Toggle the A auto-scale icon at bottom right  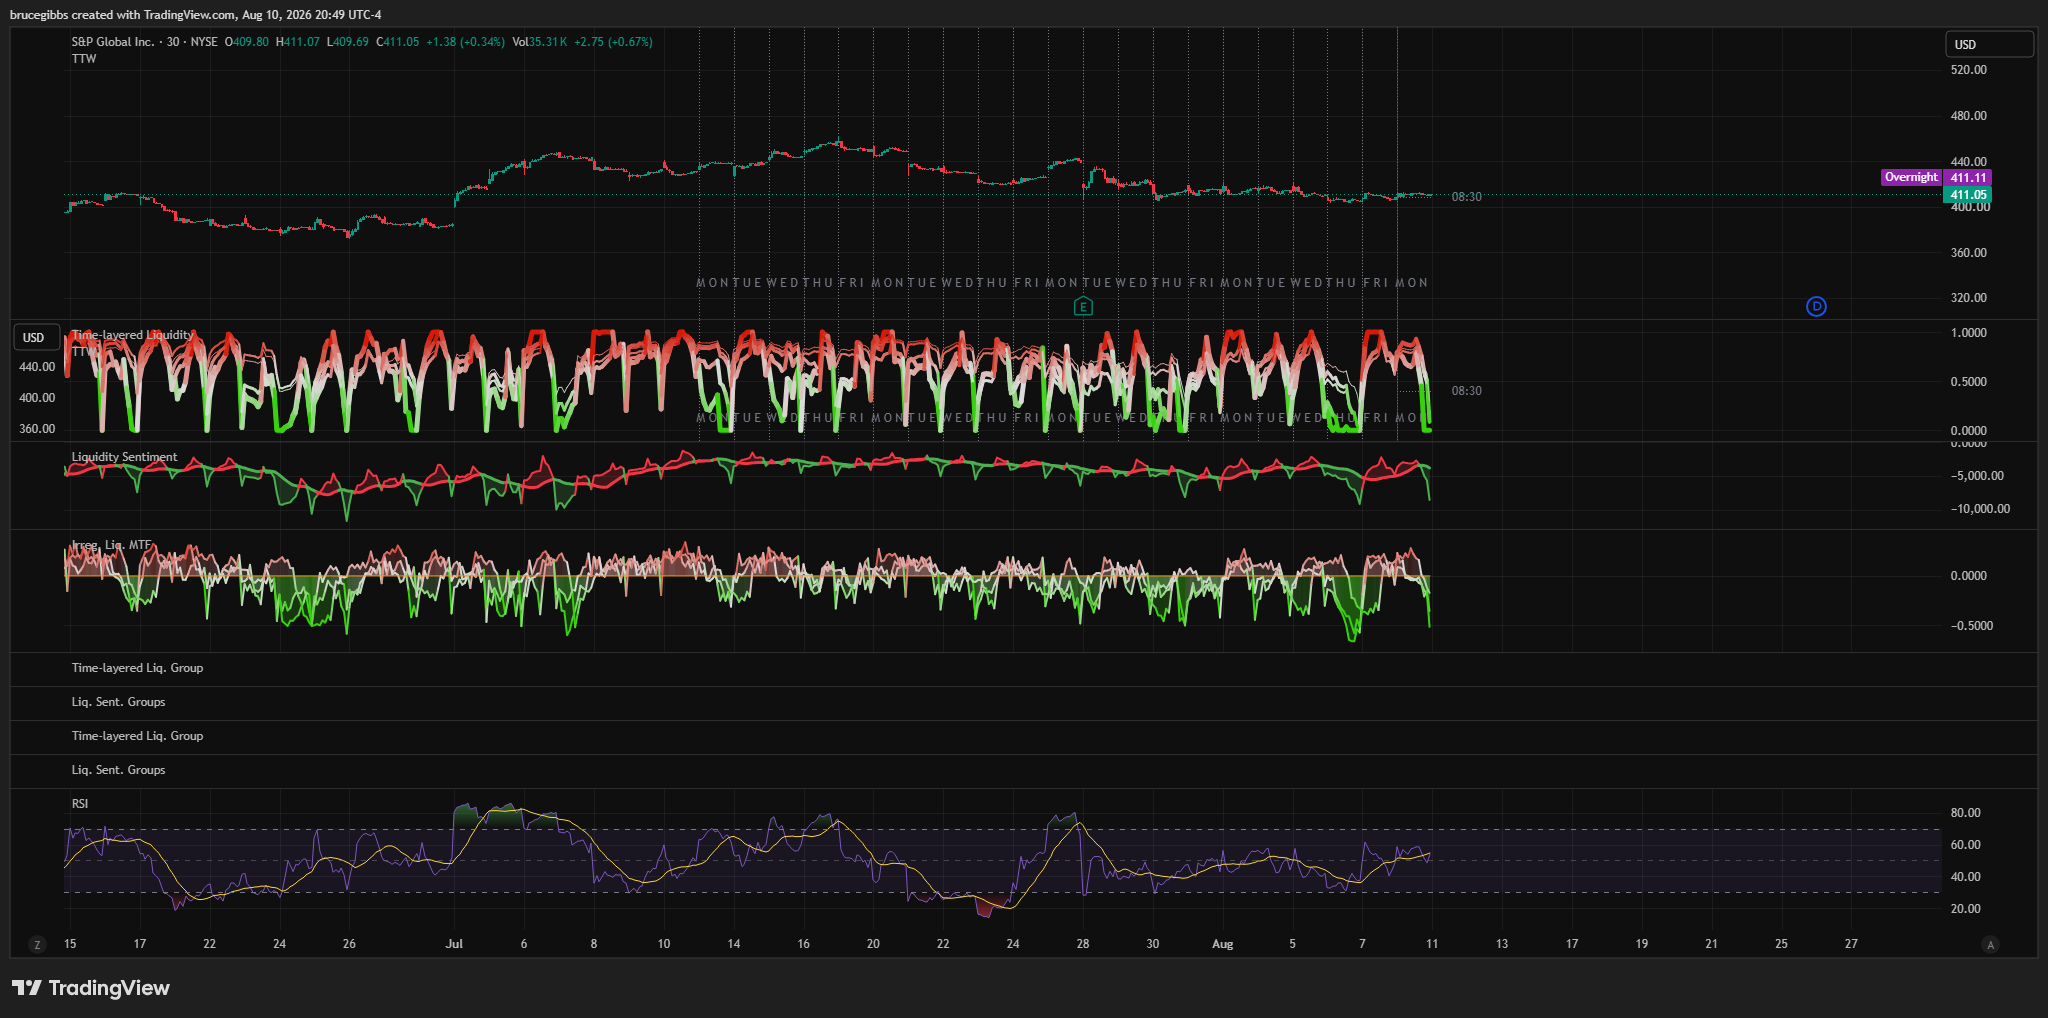point(1990,944)
